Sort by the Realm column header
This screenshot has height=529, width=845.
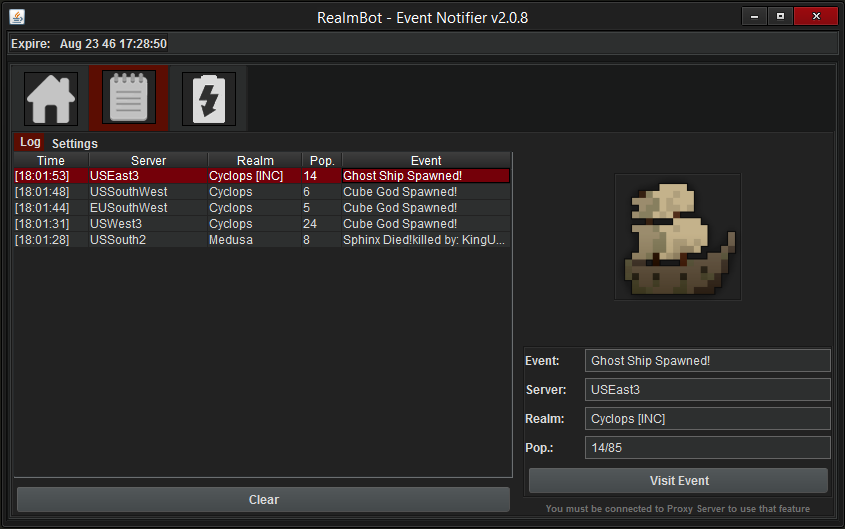click(255, 161)
